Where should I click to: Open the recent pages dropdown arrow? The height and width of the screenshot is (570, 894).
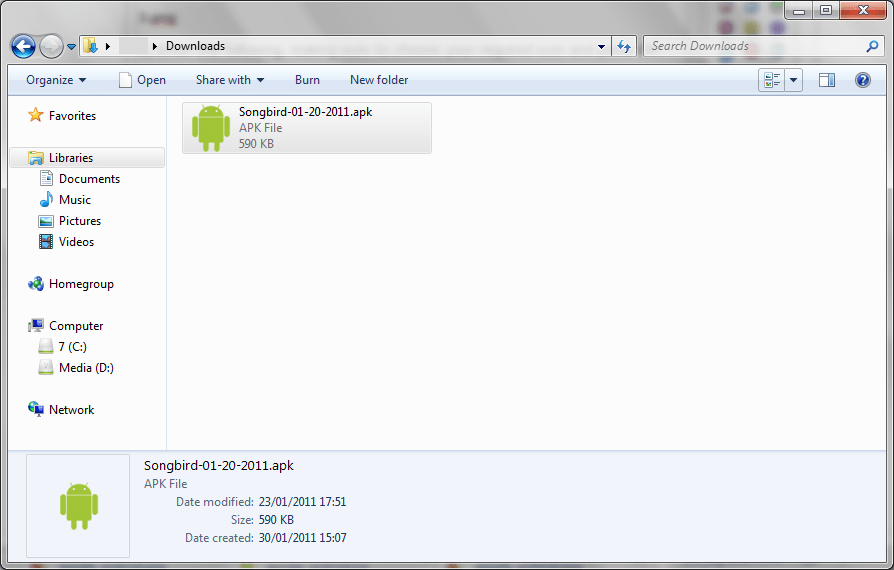coord(71,47)
